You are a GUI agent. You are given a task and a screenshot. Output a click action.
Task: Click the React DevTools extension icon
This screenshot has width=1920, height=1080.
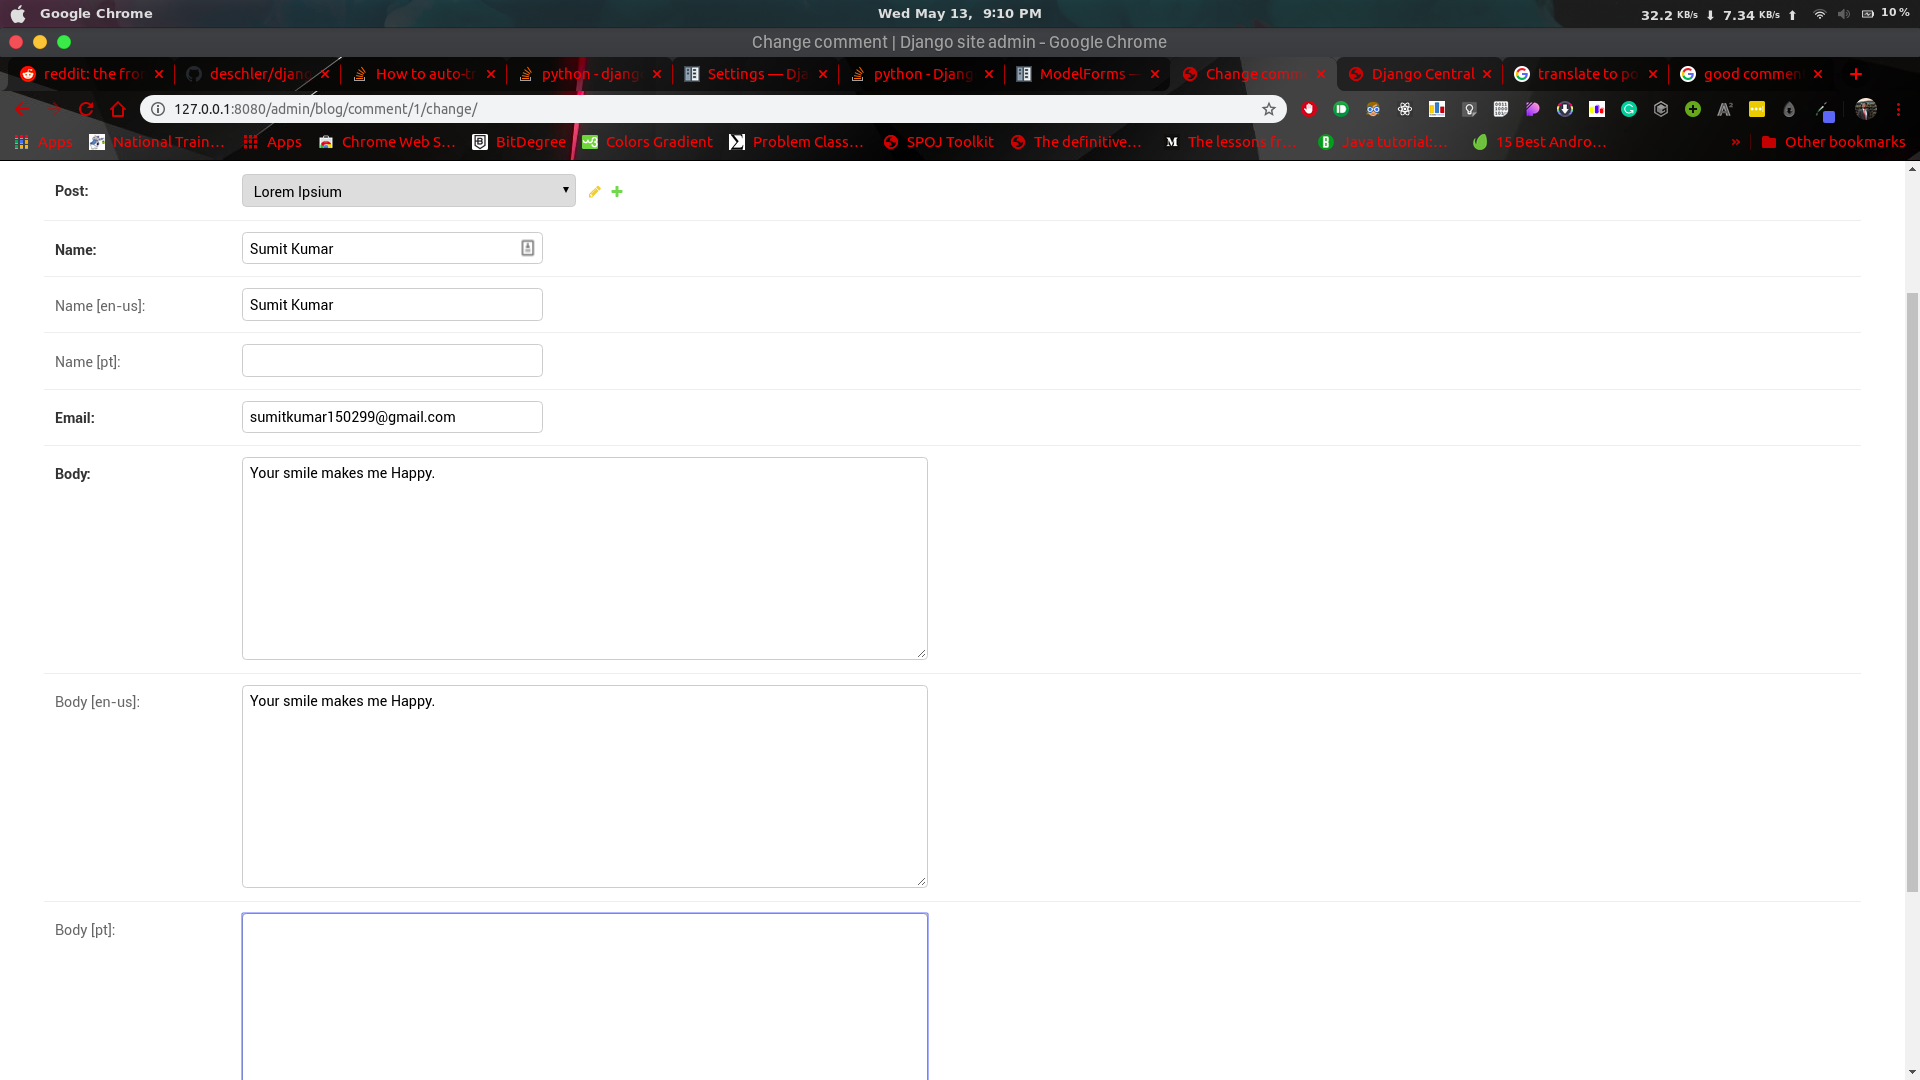(x=1405, y=109)
